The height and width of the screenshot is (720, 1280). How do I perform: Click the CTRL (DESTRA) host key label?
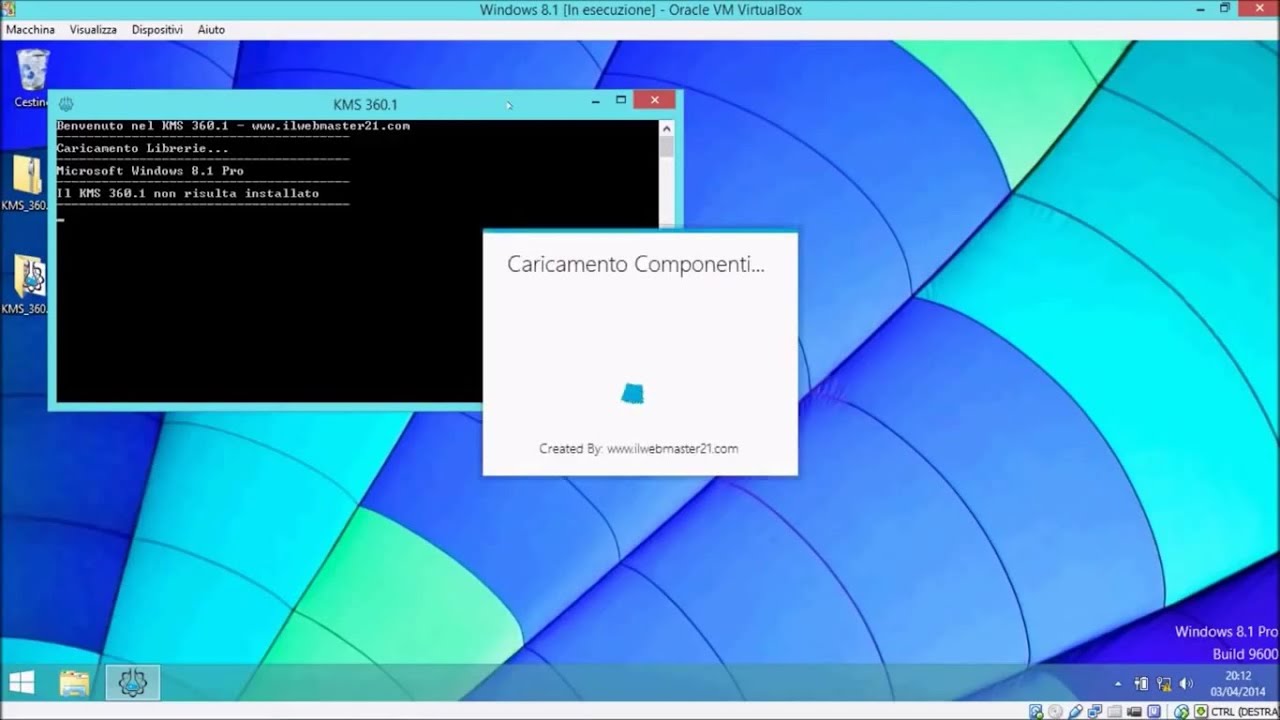[x=1244, y=712]
